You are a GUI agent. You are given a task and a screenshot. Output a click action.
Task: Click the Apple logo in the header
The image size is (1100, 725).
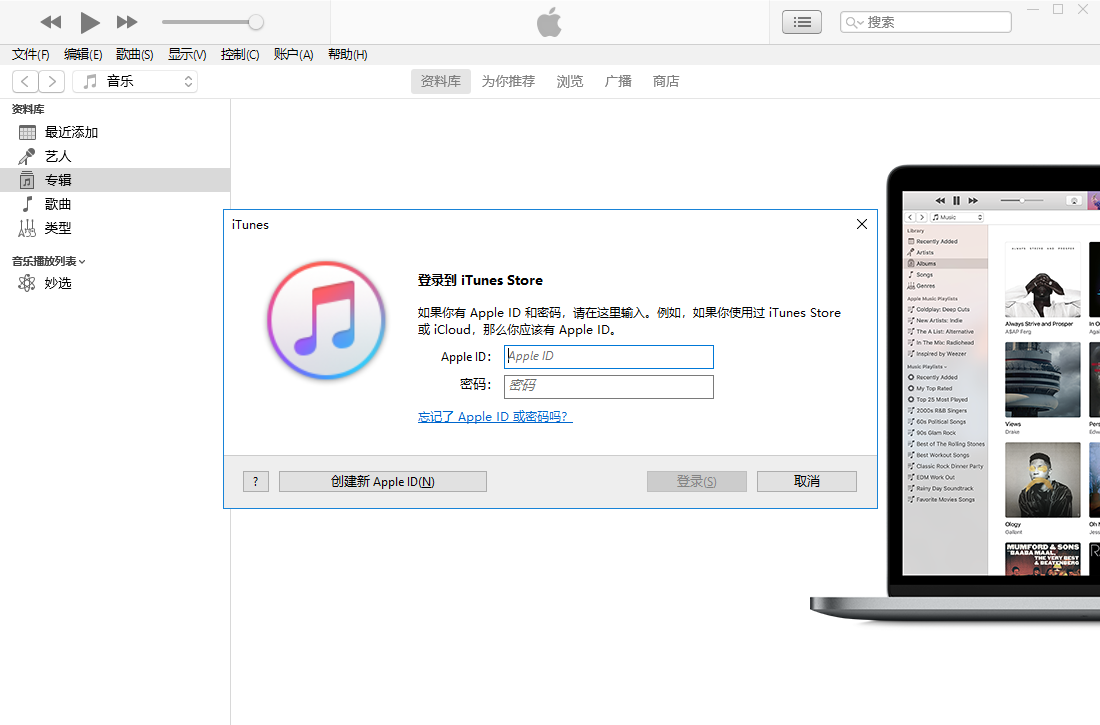click(549, 22)
